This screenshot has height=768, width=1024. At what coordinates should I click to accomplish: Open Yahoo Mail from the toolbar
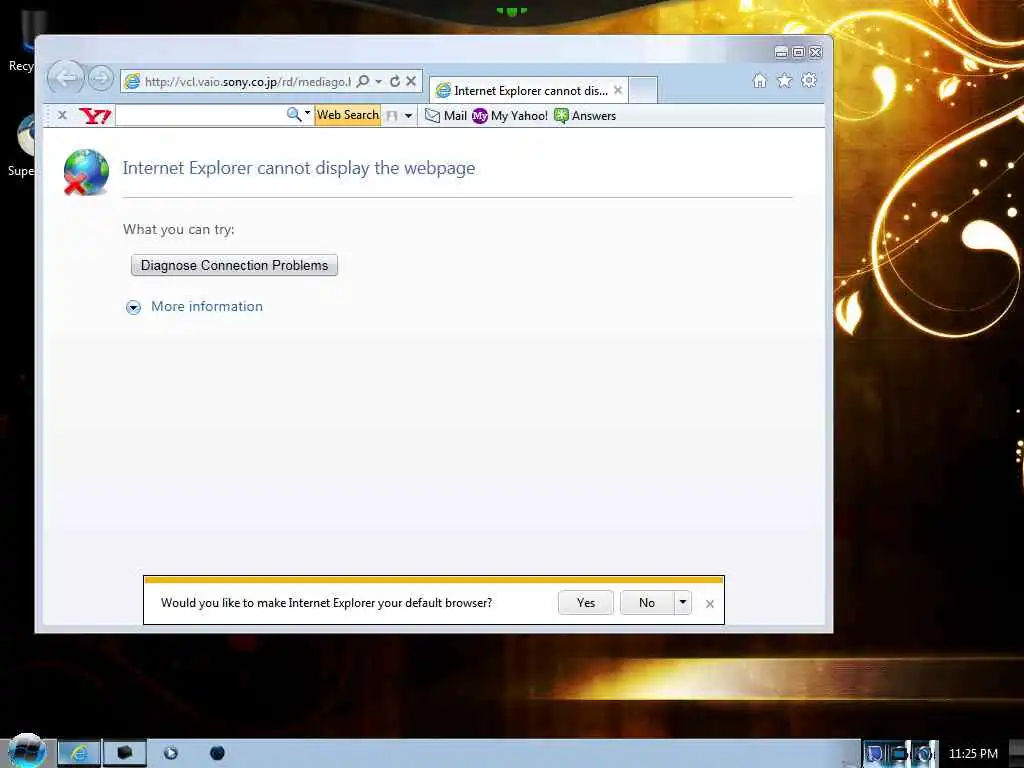(x=446, y=116)
